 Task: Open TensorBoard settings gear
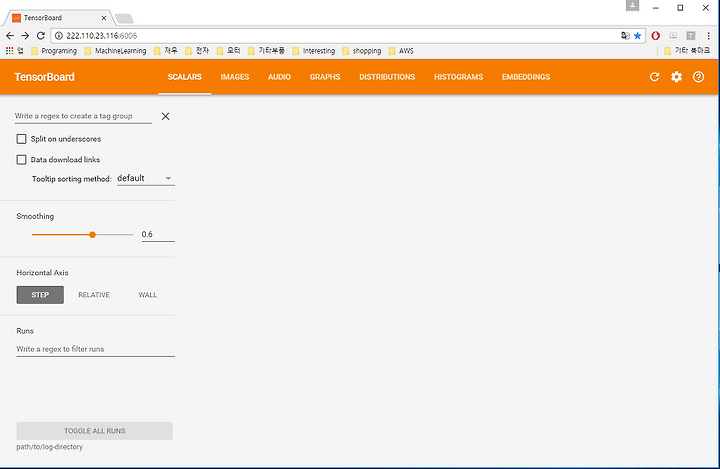tap(676, 77)
